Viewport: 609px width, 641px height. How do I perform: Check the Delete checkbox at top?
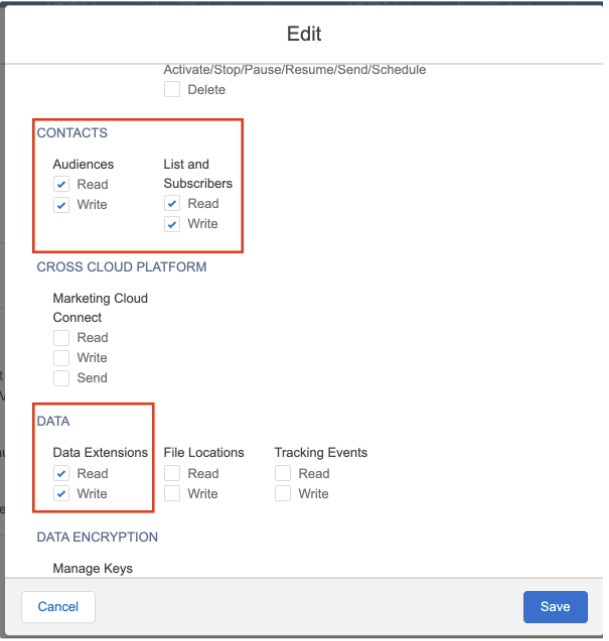click(x=172, y=90)
